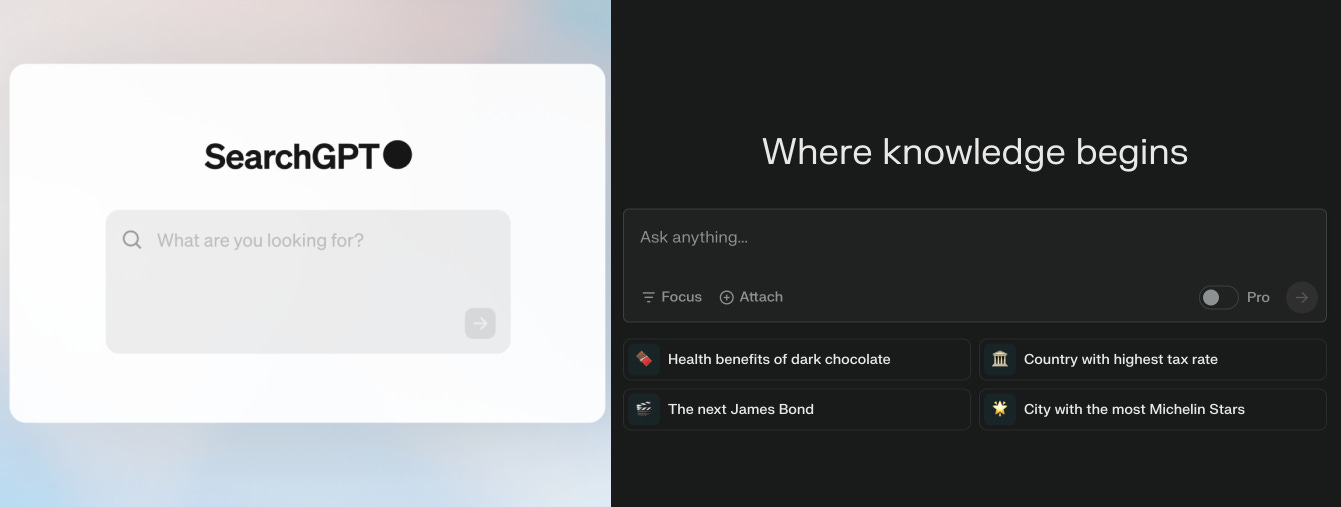Click the Pro label text
Viewport: 1341px width, 507px height.
1258,297
